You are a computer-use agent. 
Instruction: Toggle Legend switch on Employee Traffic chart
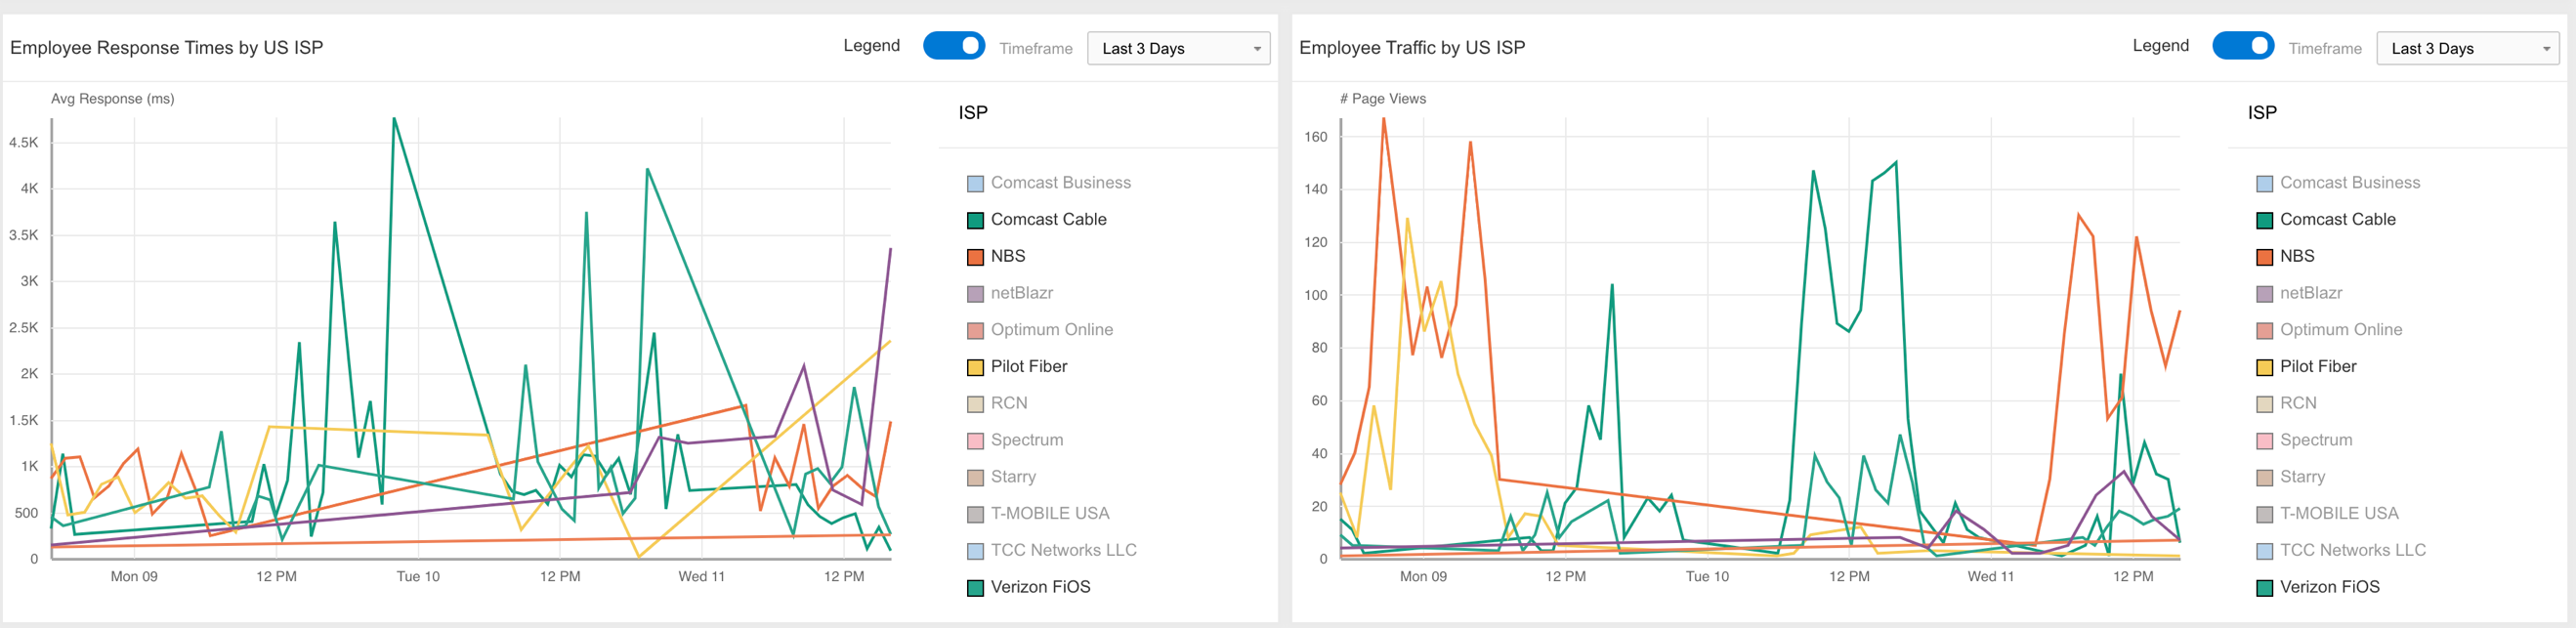(x=2242, y=46)
